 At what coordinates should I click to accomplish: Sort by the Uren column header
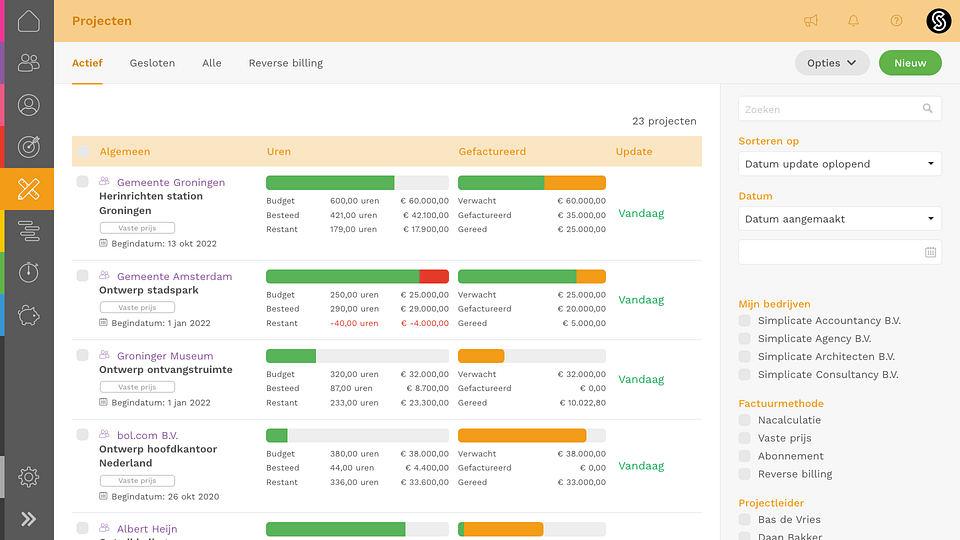coord(279,151)
